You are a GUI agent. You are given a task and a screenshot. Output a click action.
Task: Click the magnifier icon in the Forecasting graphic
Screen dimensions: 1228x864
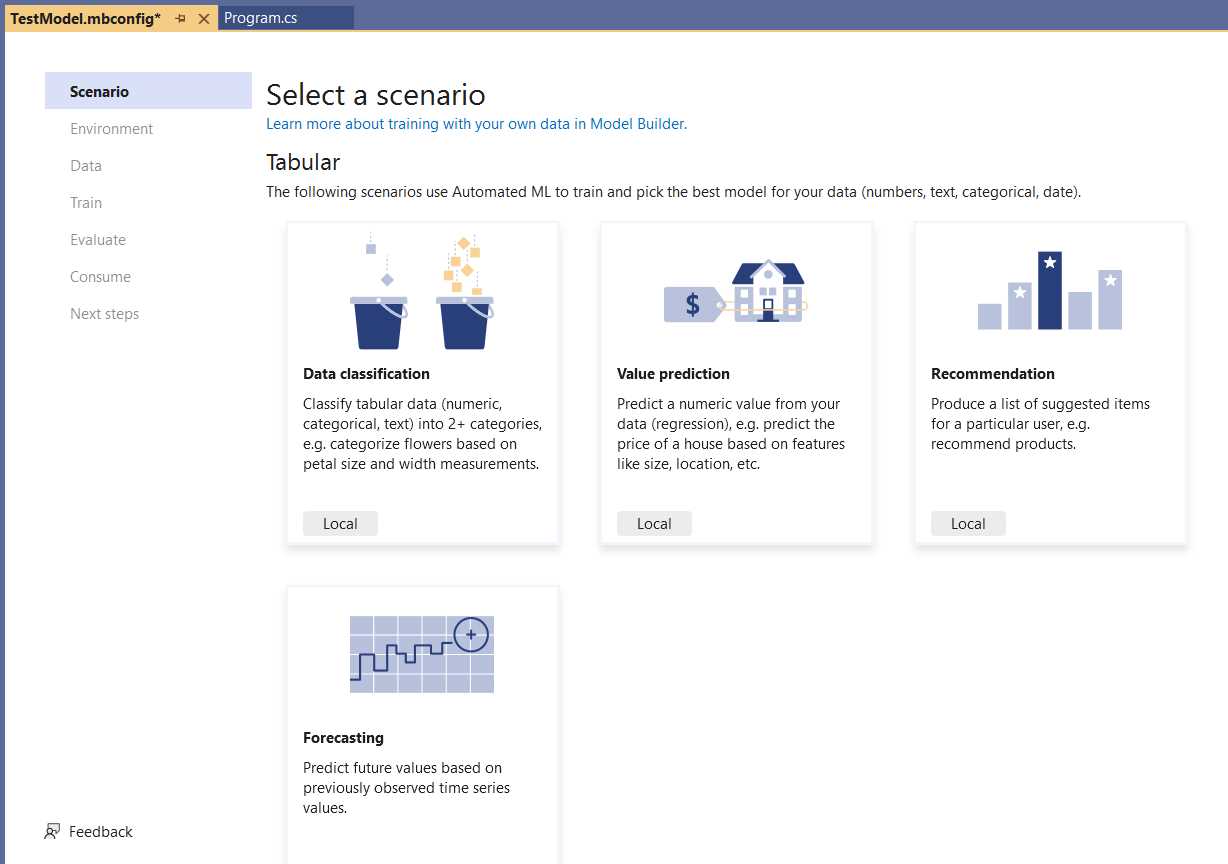472,633
